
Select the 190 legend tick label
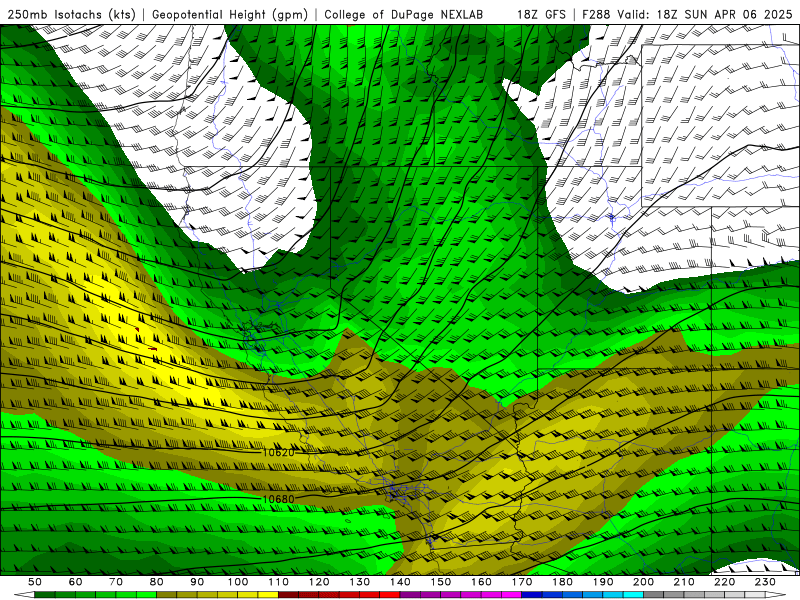(x=604, y=582)
